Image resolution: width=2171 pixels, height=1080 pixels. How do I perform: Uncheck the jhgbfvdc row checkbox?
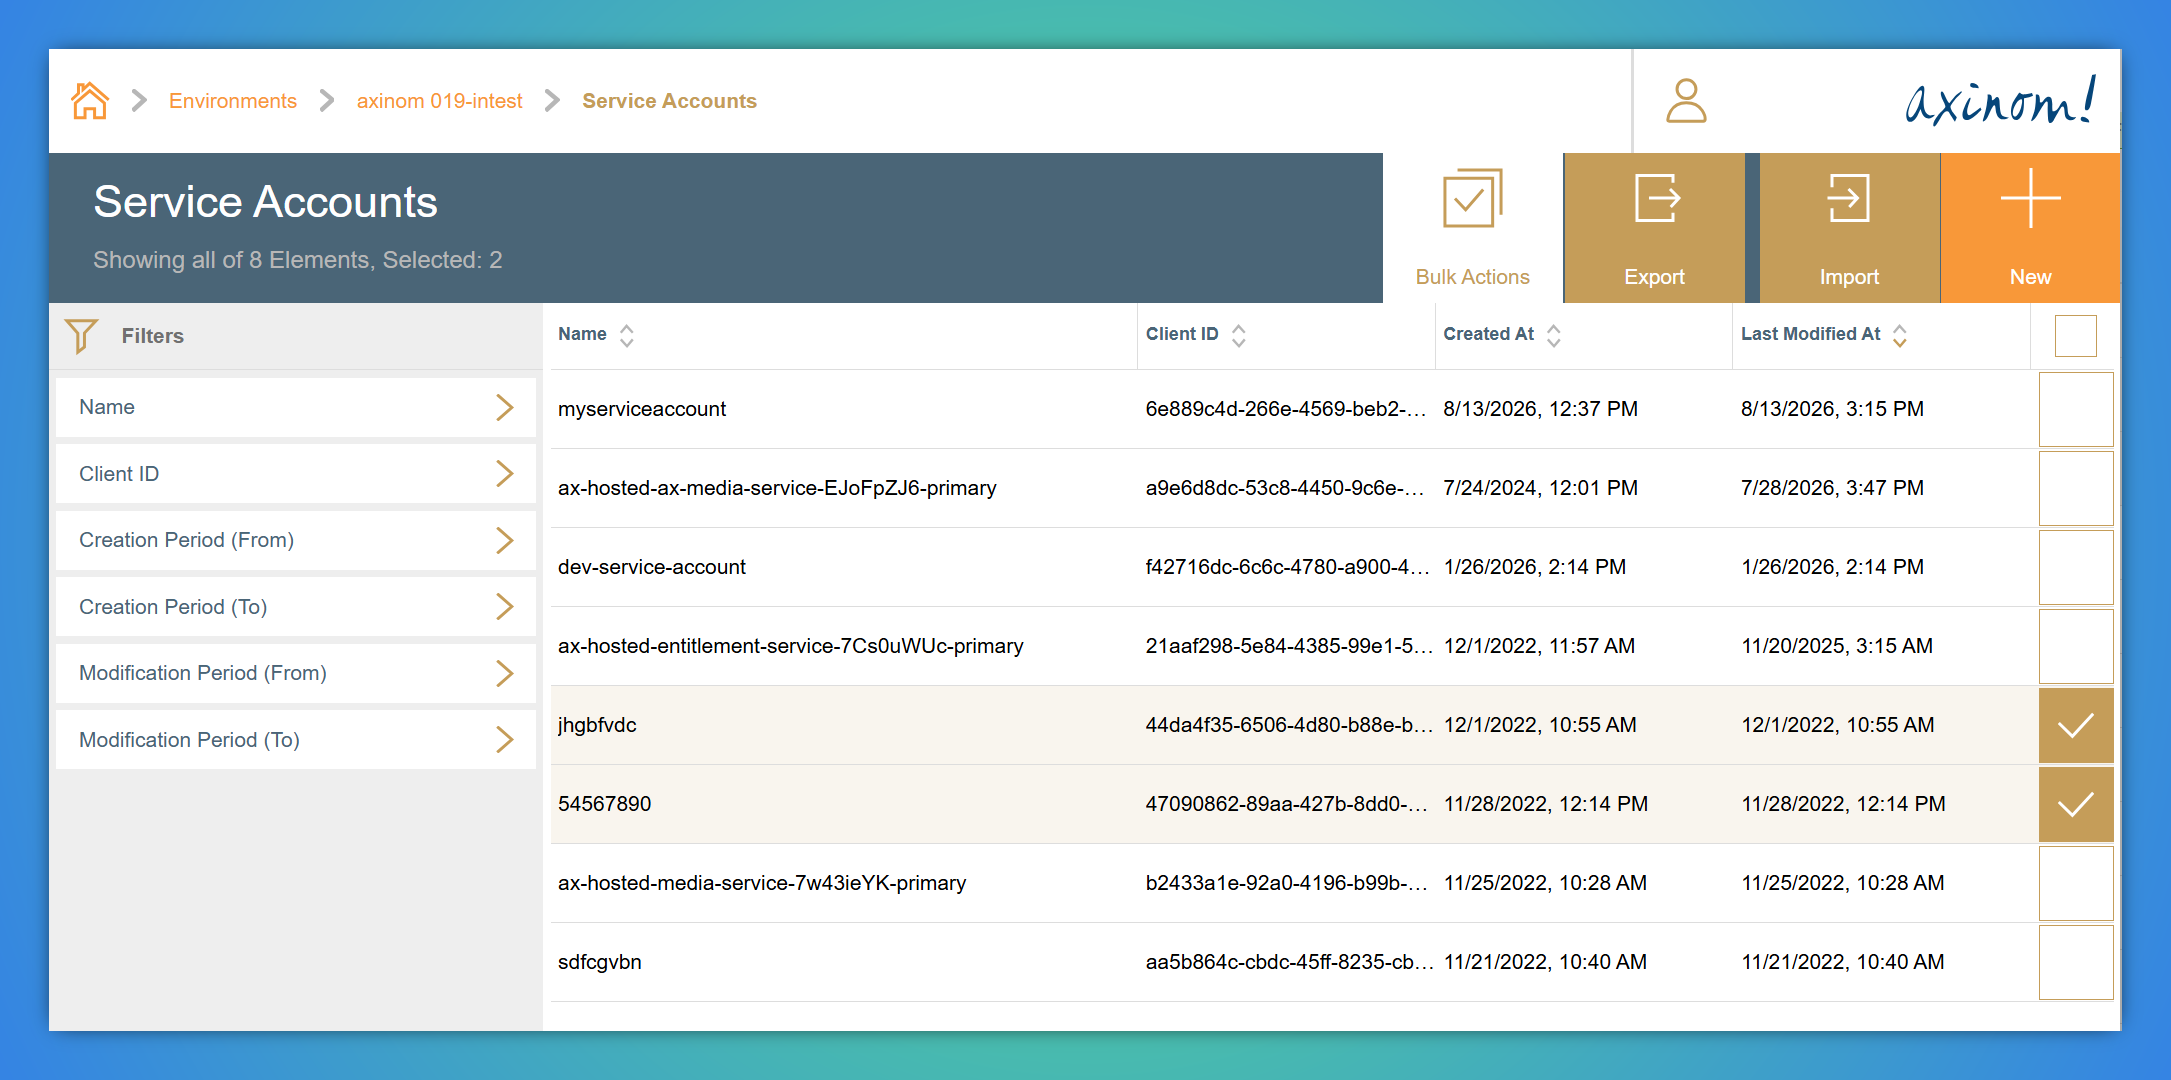[2076, 725]
